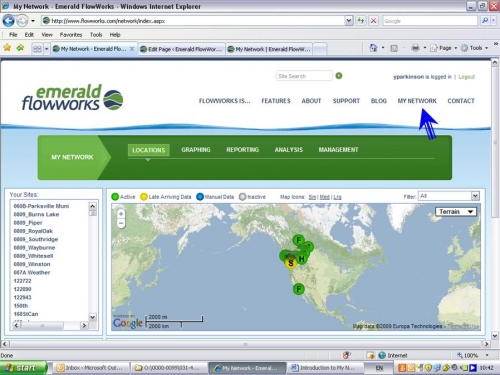Image resolution: width=500 pixels, height=375 pixels.
Task: Set map icons to Lrg size
Action: tap(337, 197)
